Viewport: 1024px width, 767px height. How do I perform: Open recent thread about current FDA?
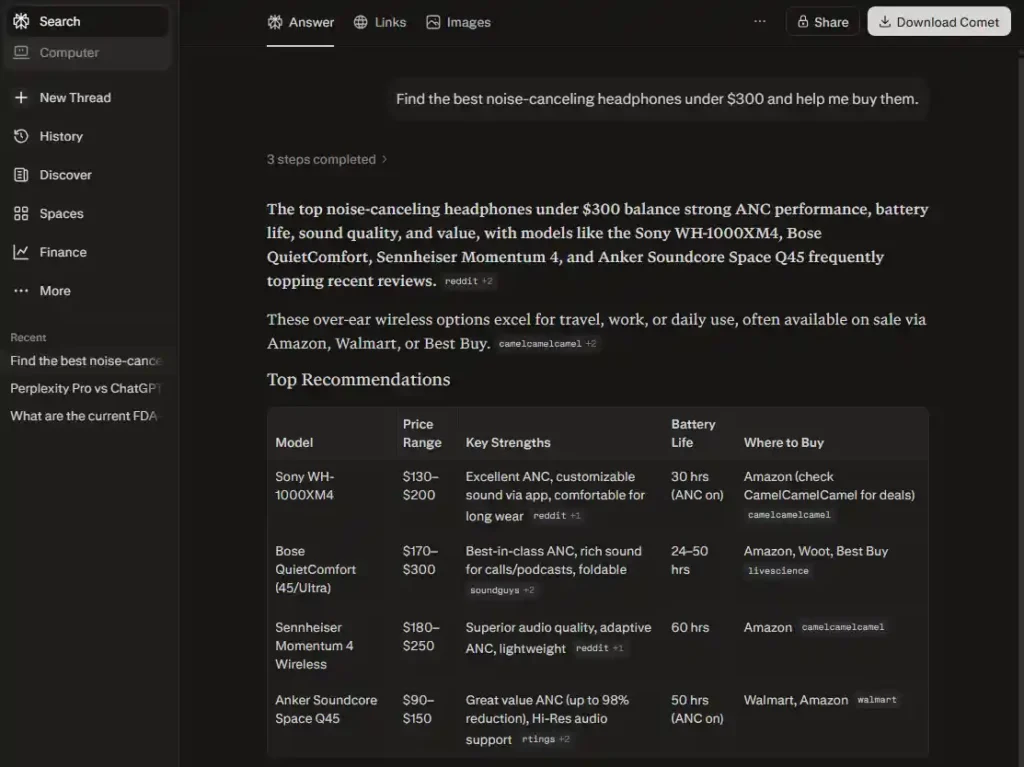(x=86, y=416)
